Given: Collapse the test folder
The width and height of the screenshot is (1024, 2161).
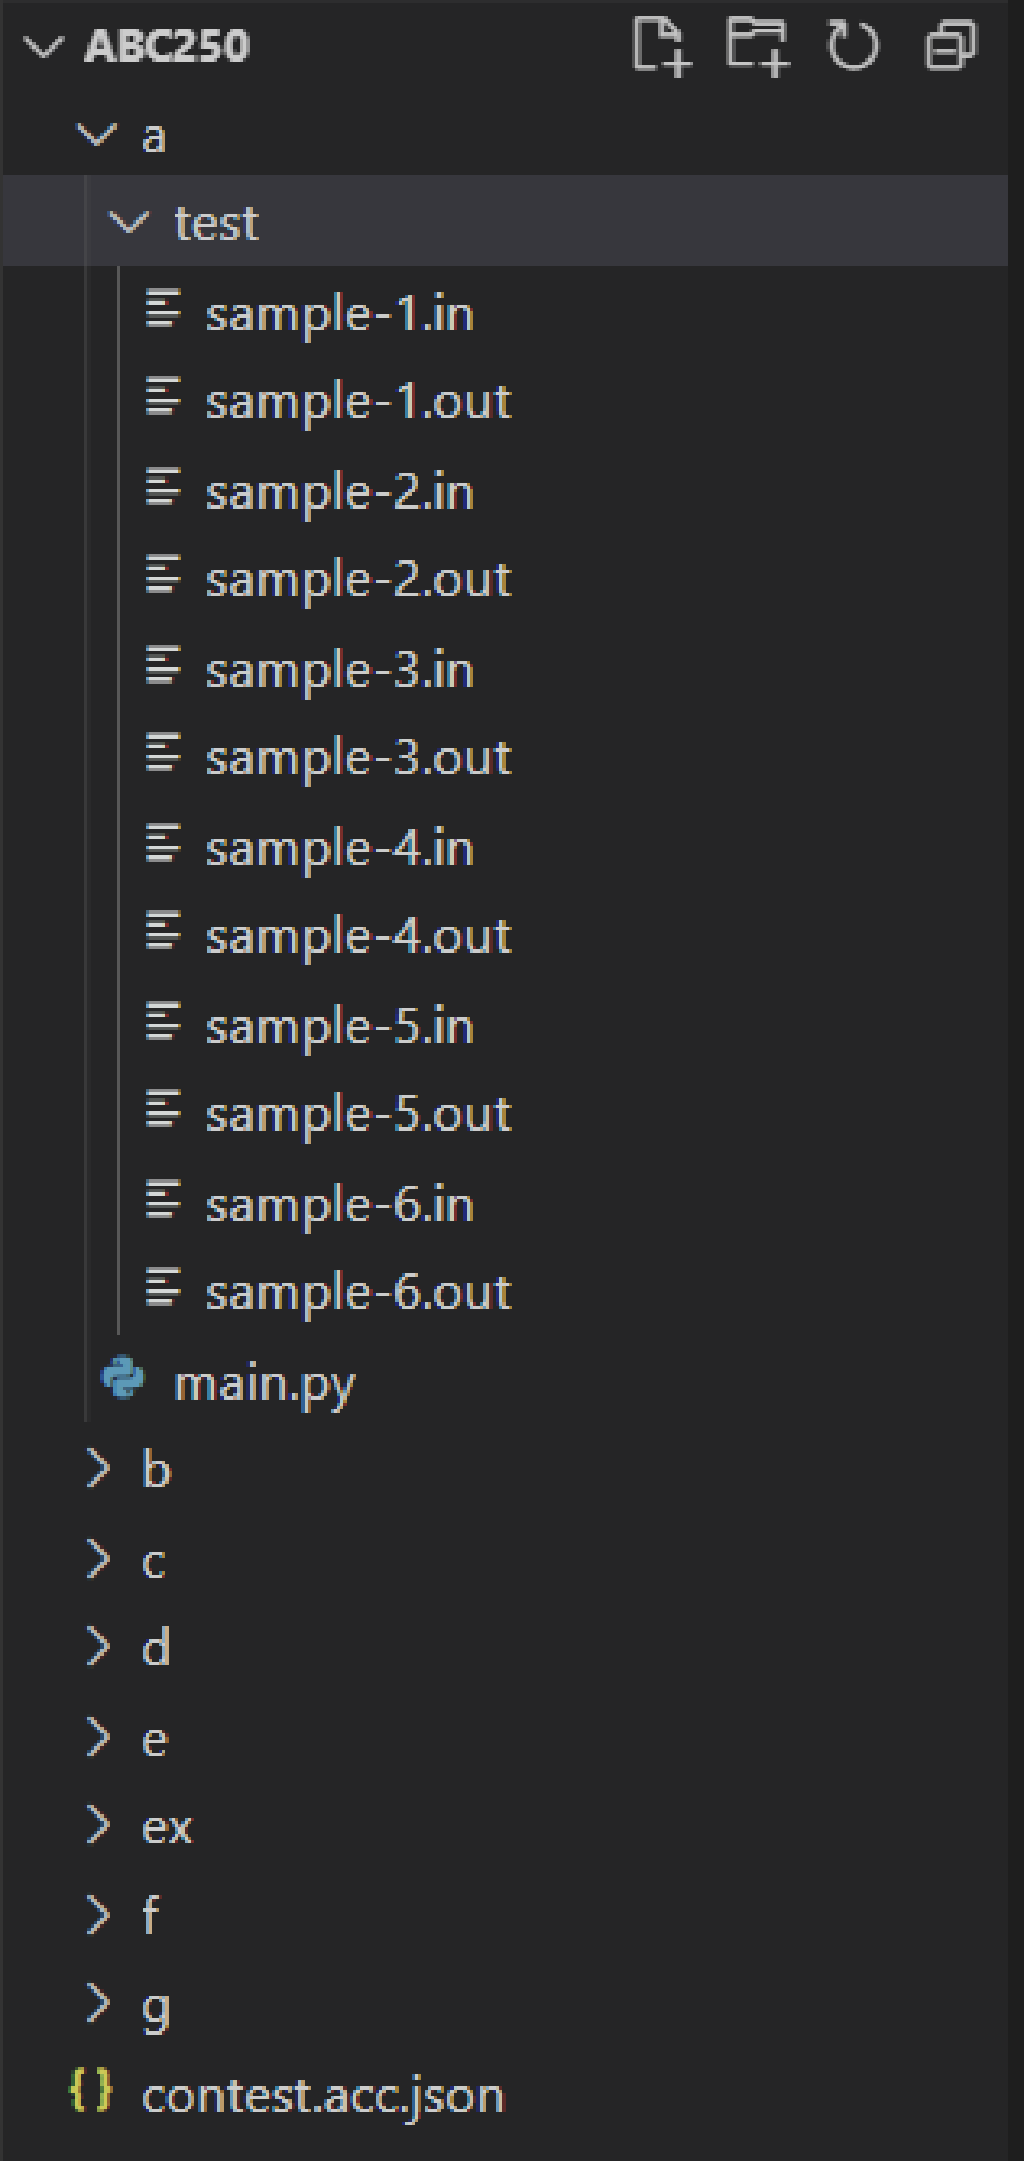Looking at the screenshot, I should pos(128,224).
